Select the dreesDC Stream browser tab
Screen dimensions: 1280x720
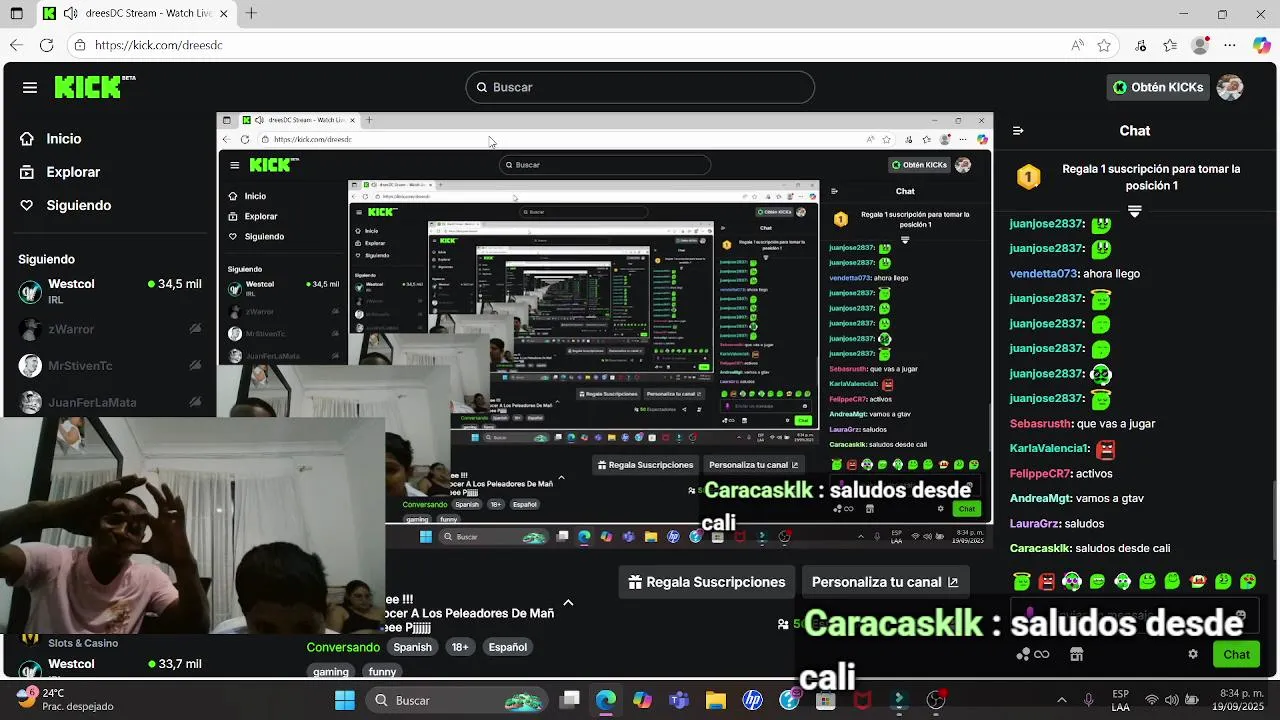pyautogui.click(x=137, y=14)
